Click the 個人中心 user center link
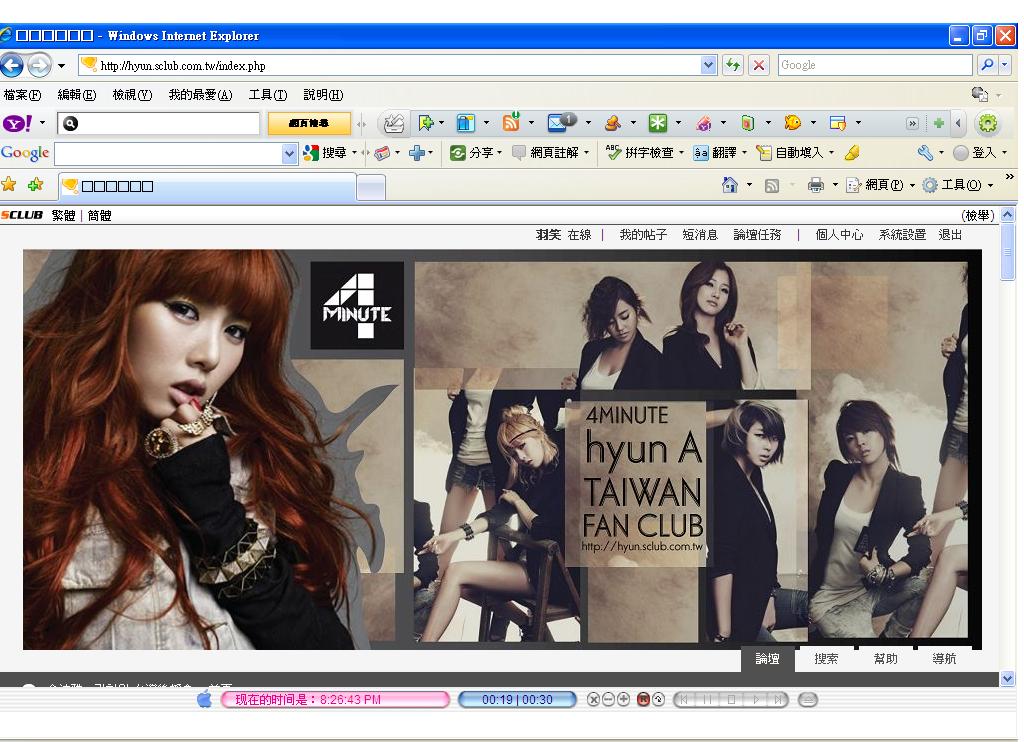The height and width of the screenshot is (742, 1024). [x=839, y=234]
